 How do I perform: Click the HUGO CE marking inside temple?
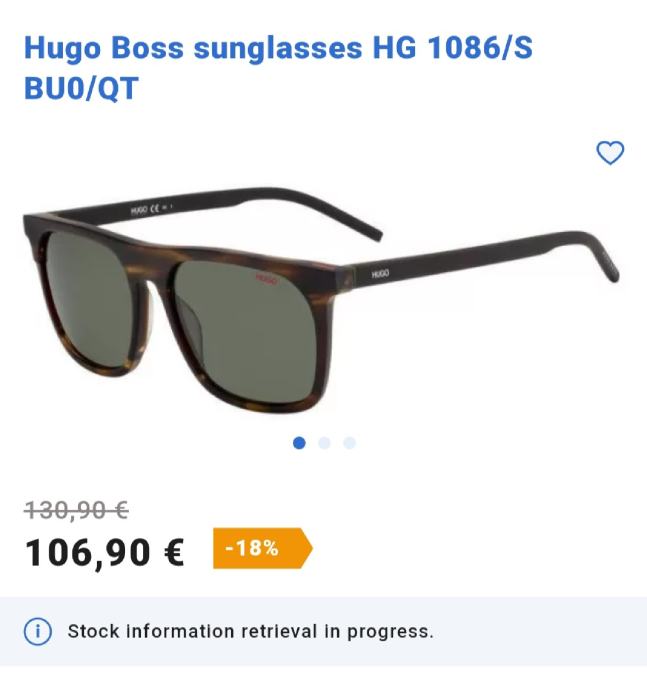tap(152, 209)
